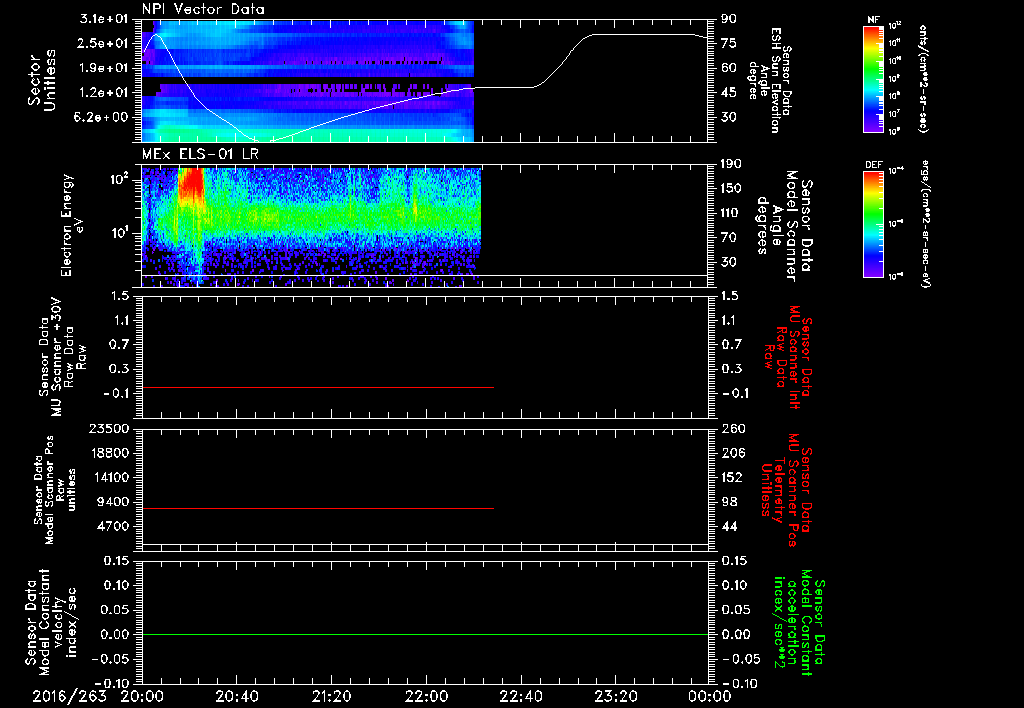The width and height of the screenshot is (1024, 708).
Task: Click the "23500" scanner position tick
Action: pos(108,429)
